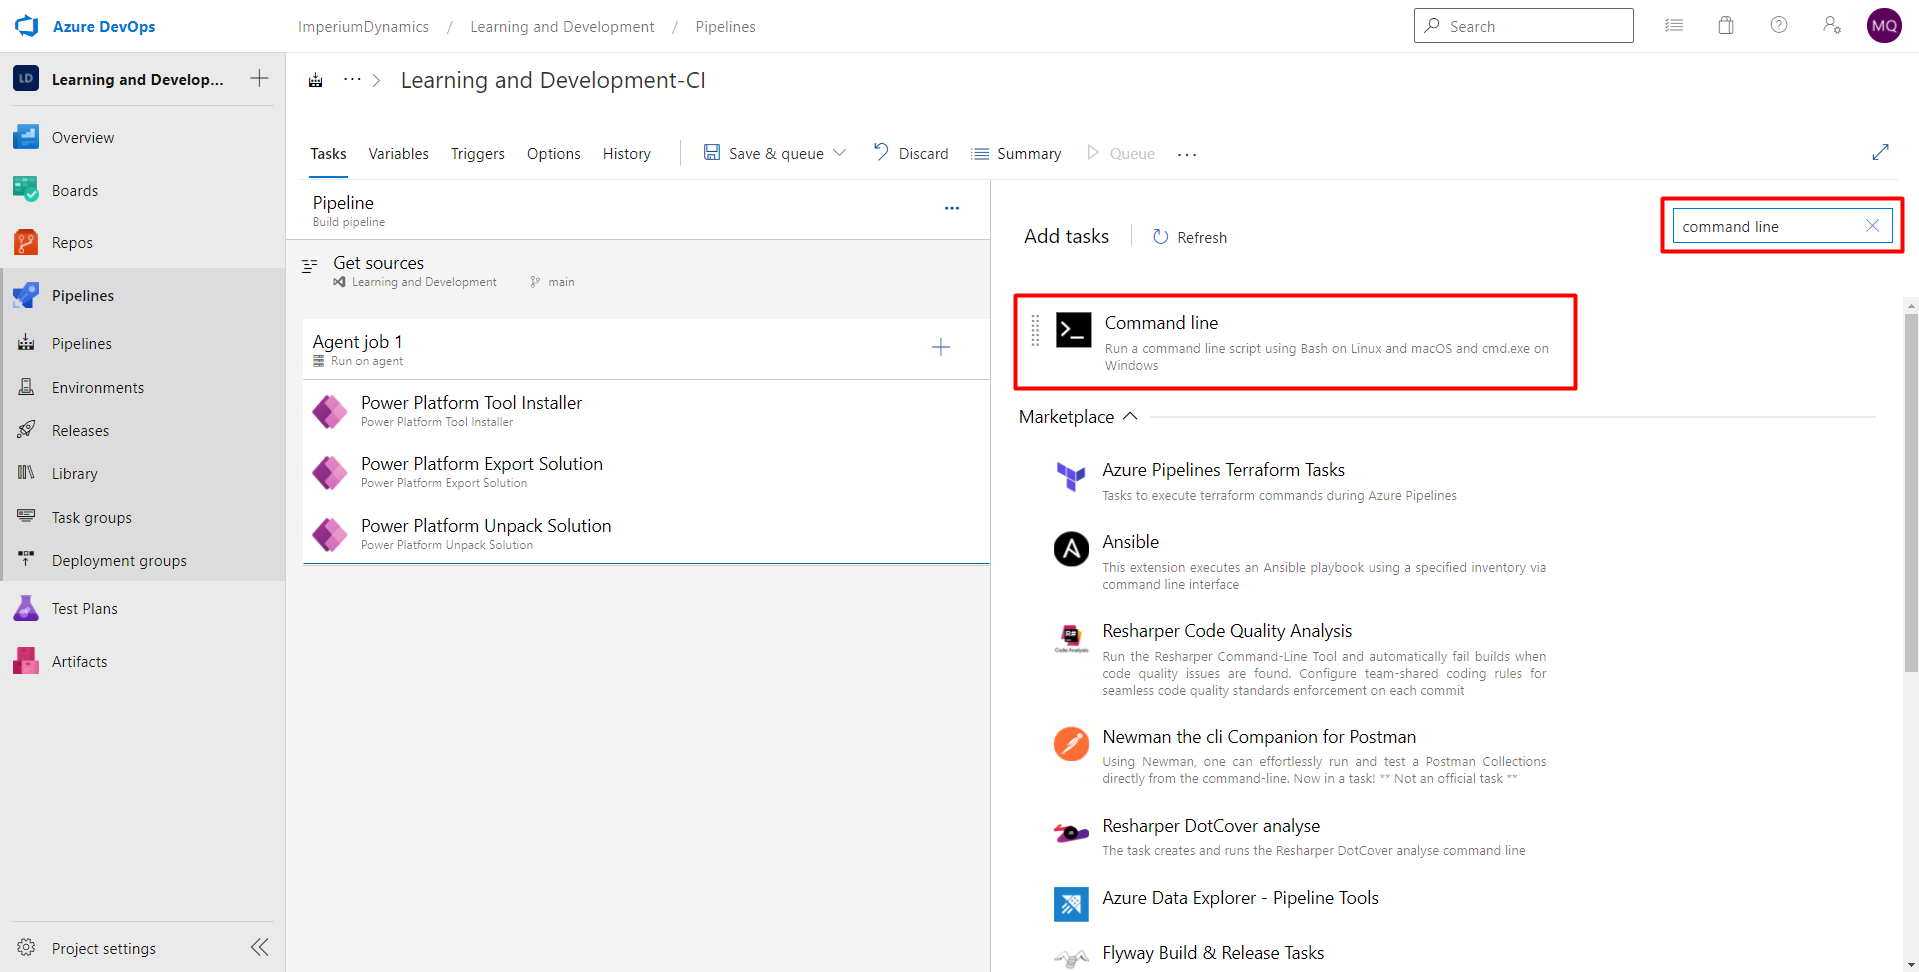
Task: Open Boards from the left sidebar
Action: pyautogui.click(x=75, y=190)
